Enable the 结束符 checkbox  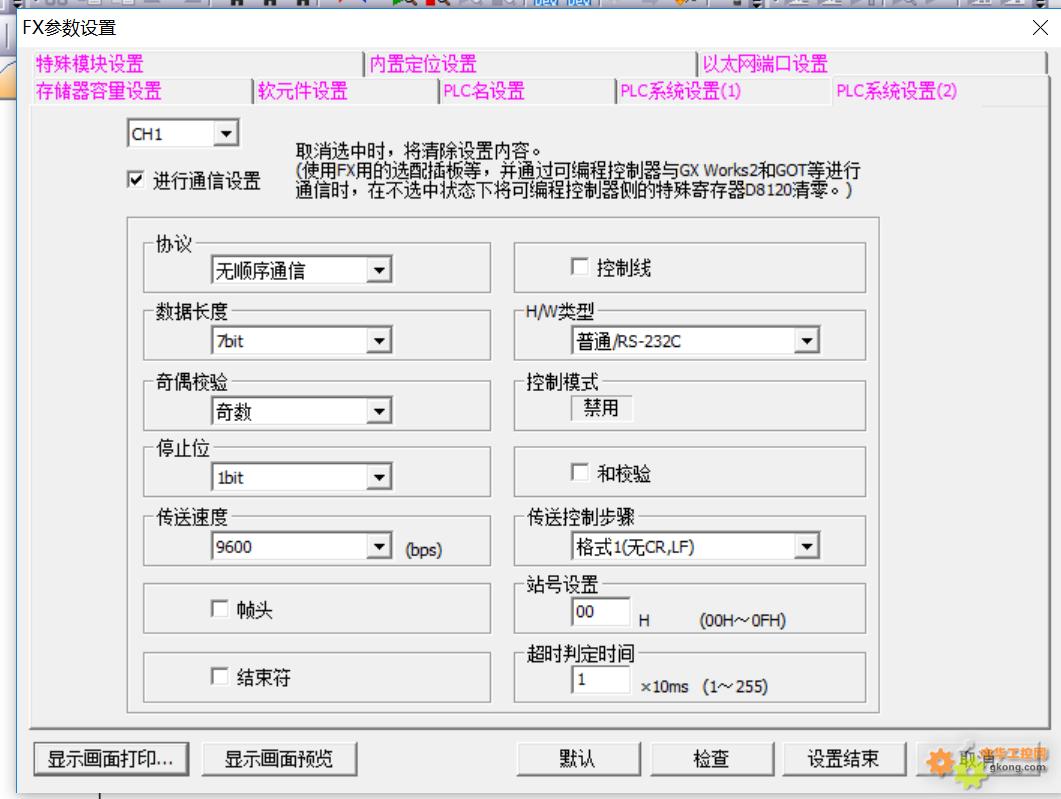point(220,677)
